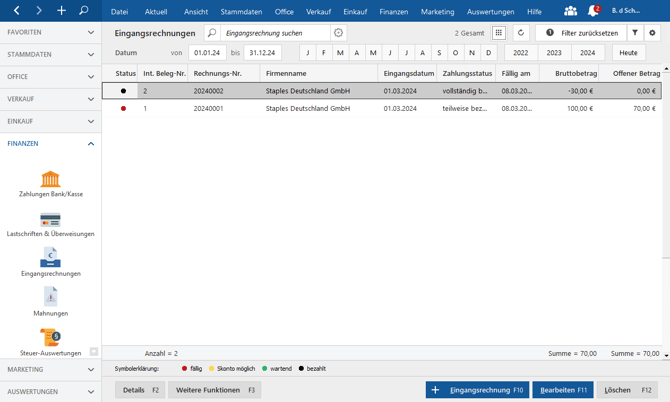Toggle the 2024 year filter
Image resolution: width=670 pixels, height=402 pixels.
587,53
